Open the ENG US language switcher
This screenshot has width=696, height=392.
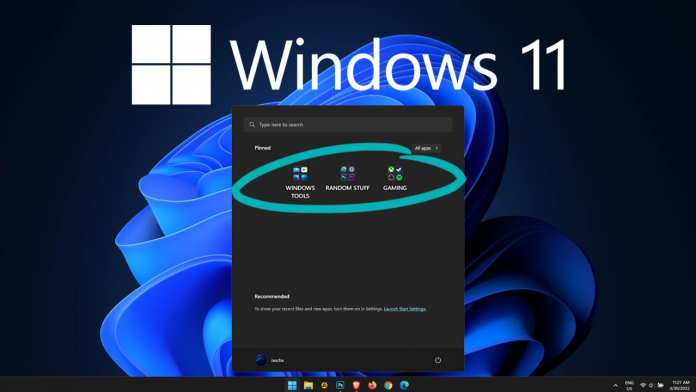click(x=629, y=385)
